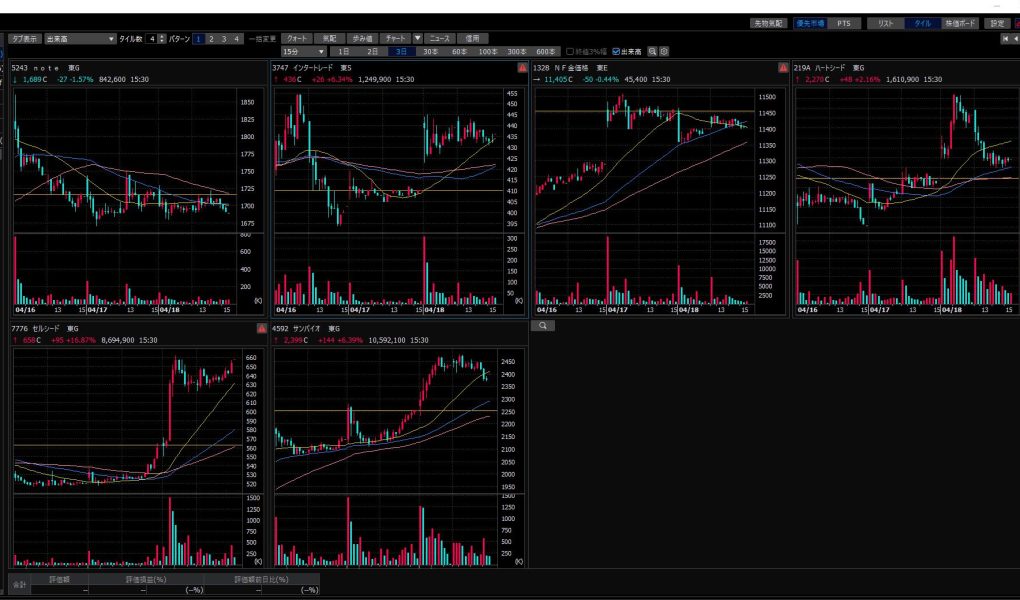Click the 先物気配 button
This screenshot has height=600, width=1020.
(769, 23)
